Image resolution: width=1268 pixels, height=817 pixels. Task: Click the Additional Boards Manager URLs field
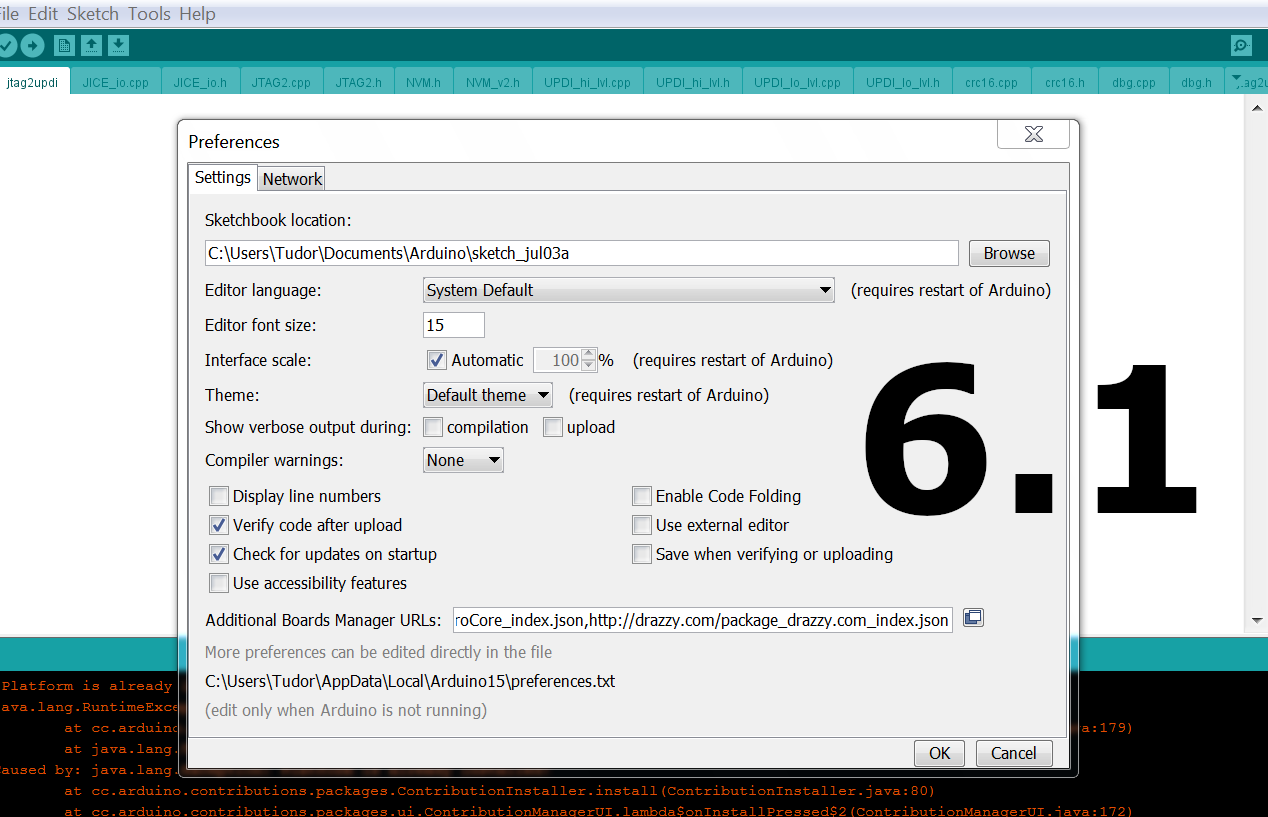(x=703, y=620)
